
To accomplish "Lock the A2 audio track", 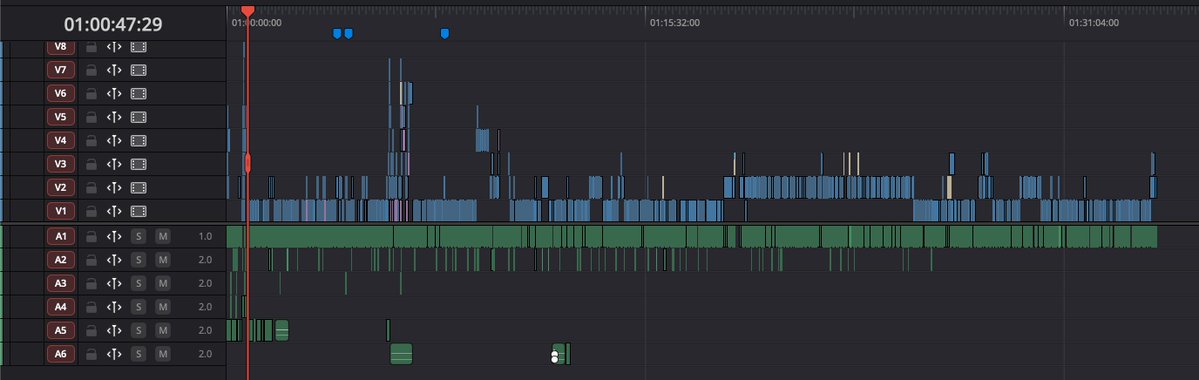I will [x=91, y=260].
